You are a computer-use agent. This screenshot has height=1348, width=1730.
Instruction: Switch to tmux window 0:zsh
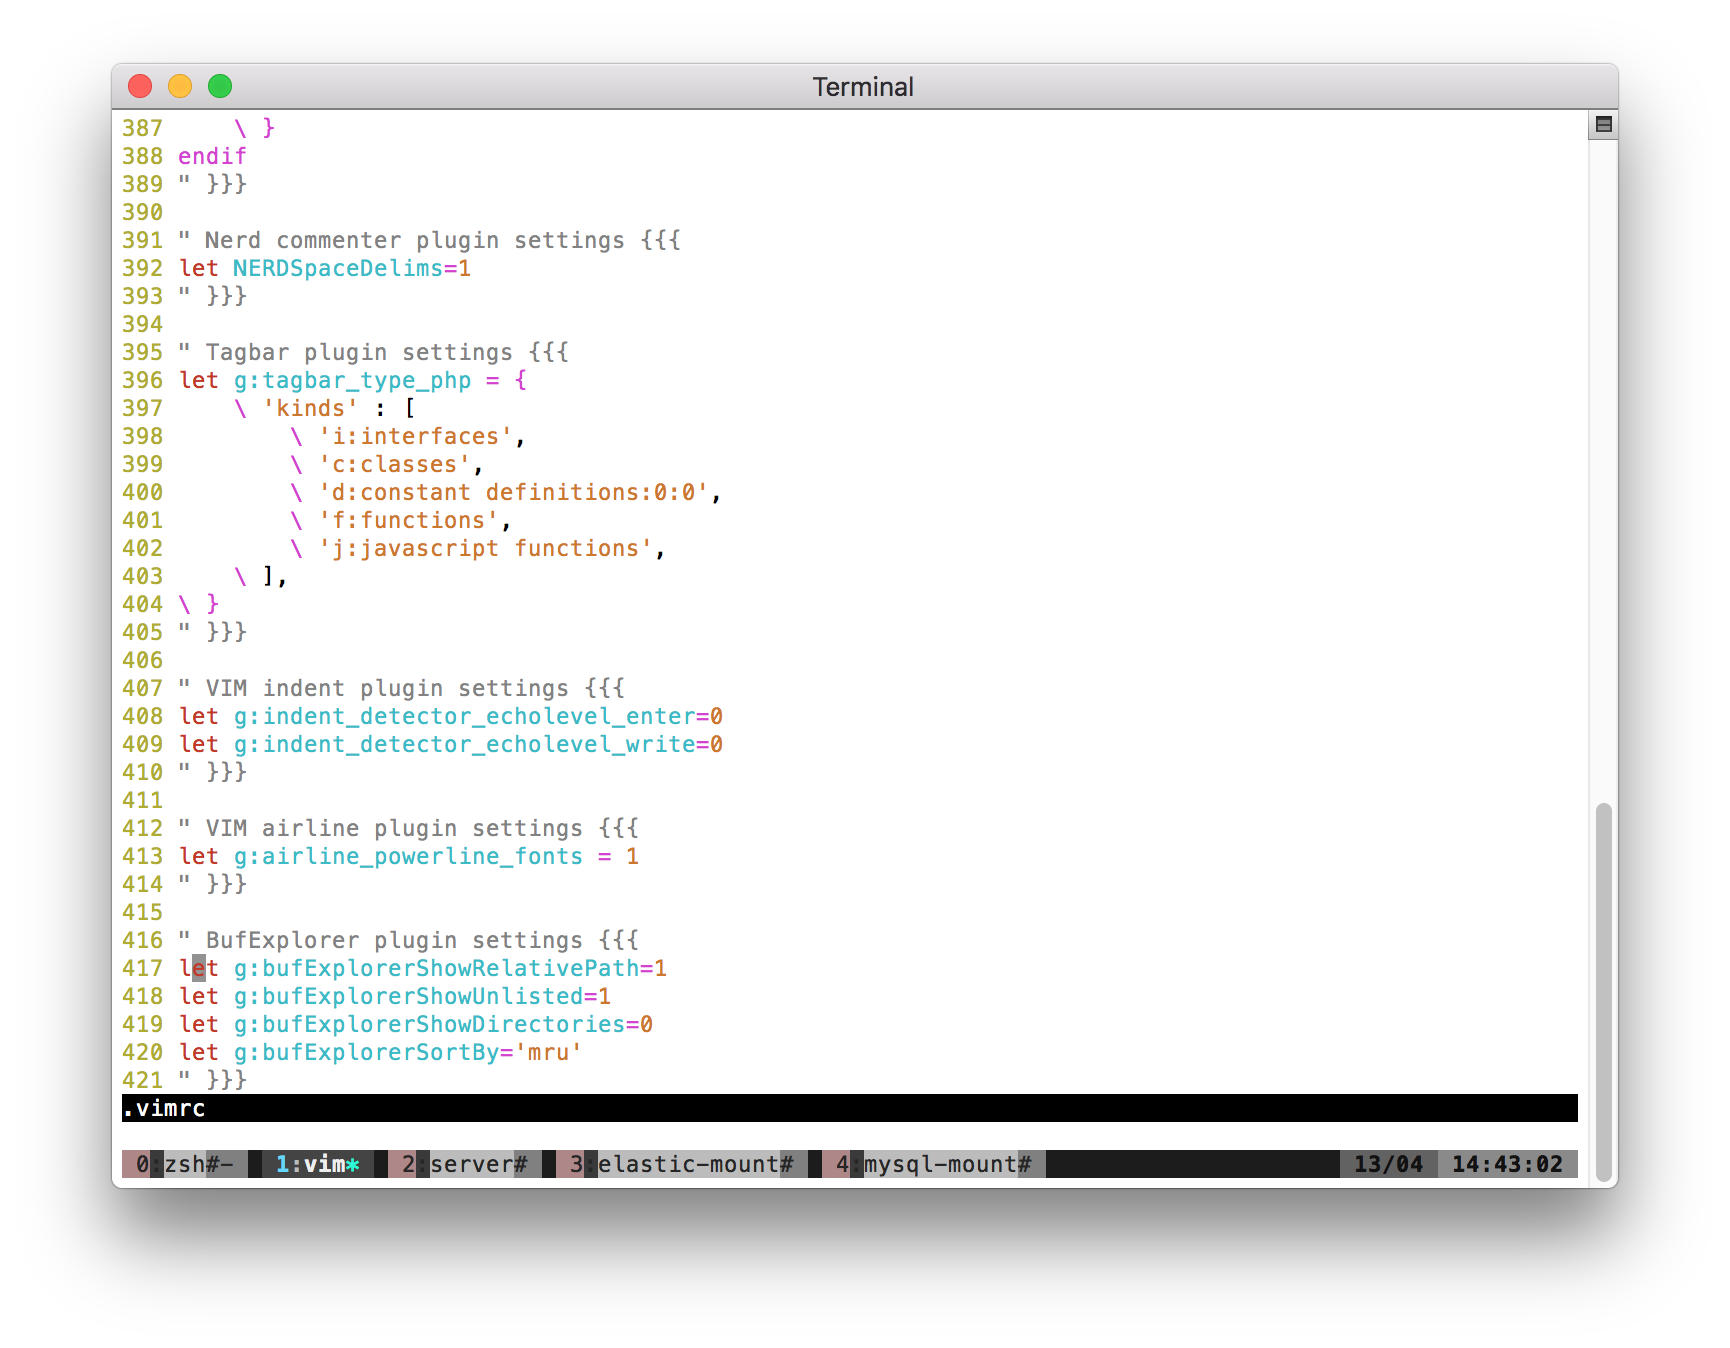pos(185,1164)
